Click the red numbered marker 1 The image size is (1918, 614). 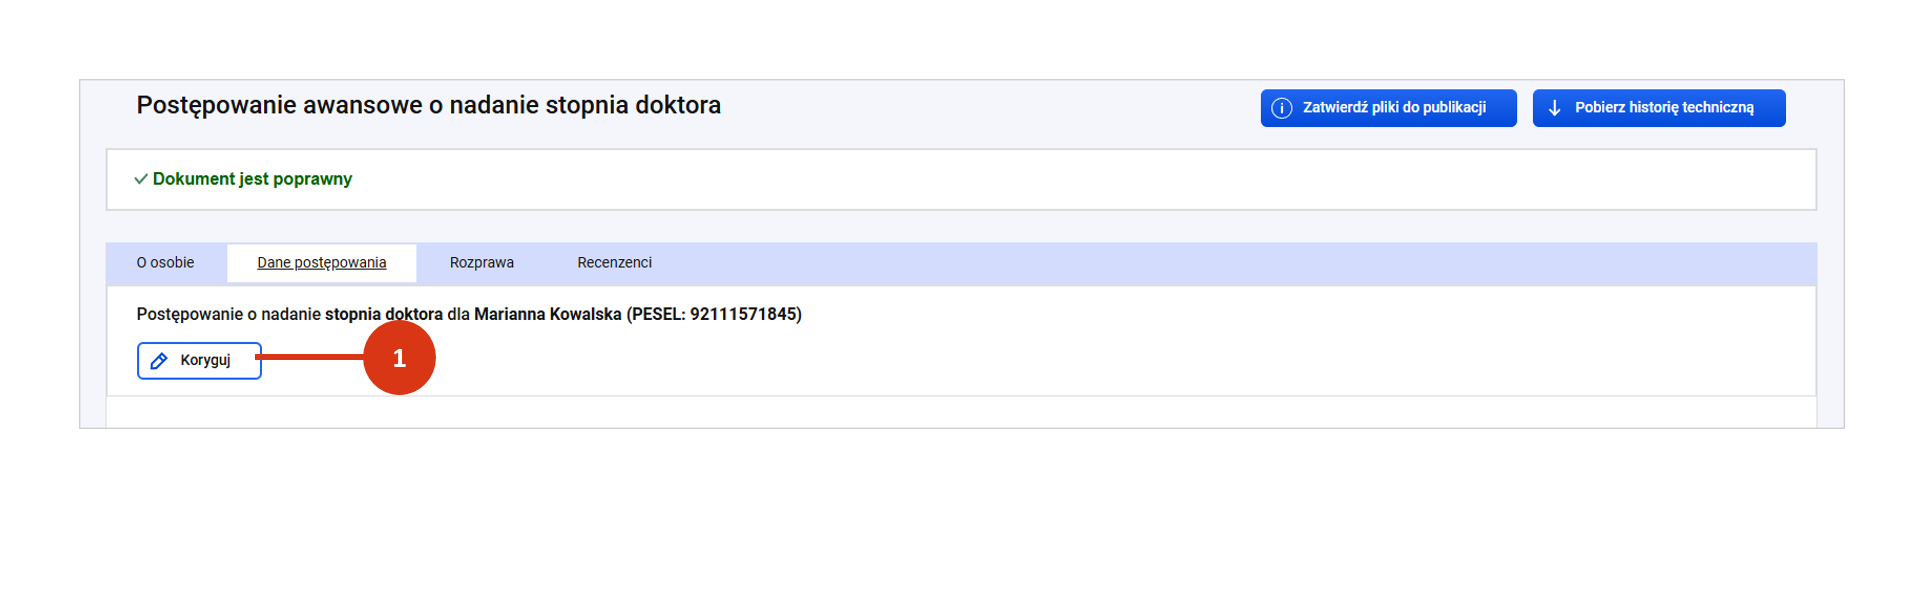click(x=399, y=358)
